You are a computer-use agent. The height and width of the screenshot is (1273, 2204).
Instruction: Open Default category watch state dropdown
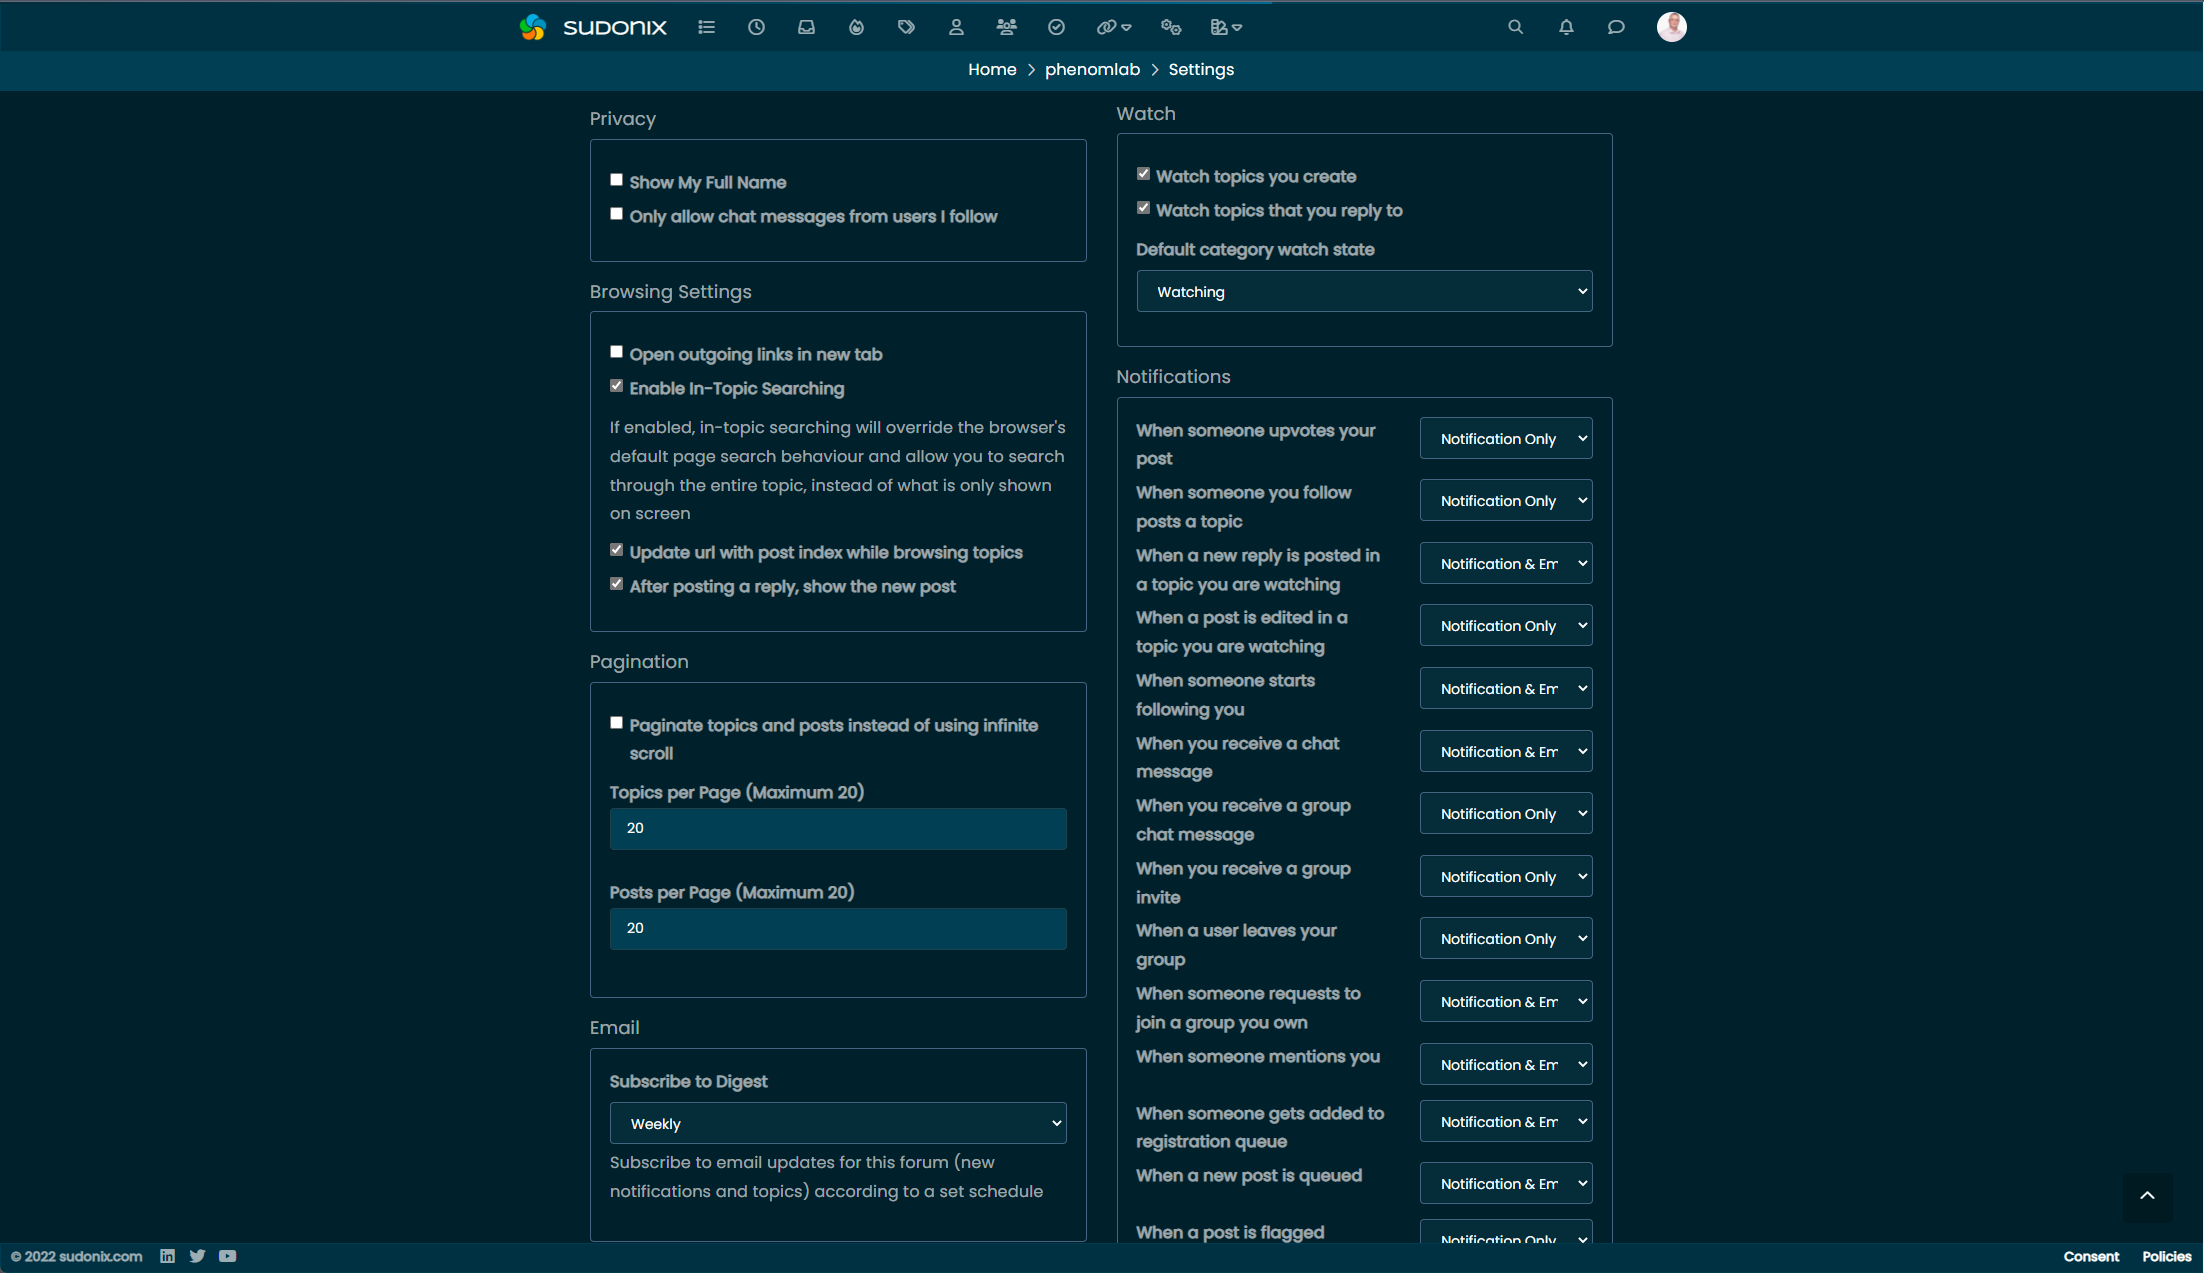(1364, 292)
